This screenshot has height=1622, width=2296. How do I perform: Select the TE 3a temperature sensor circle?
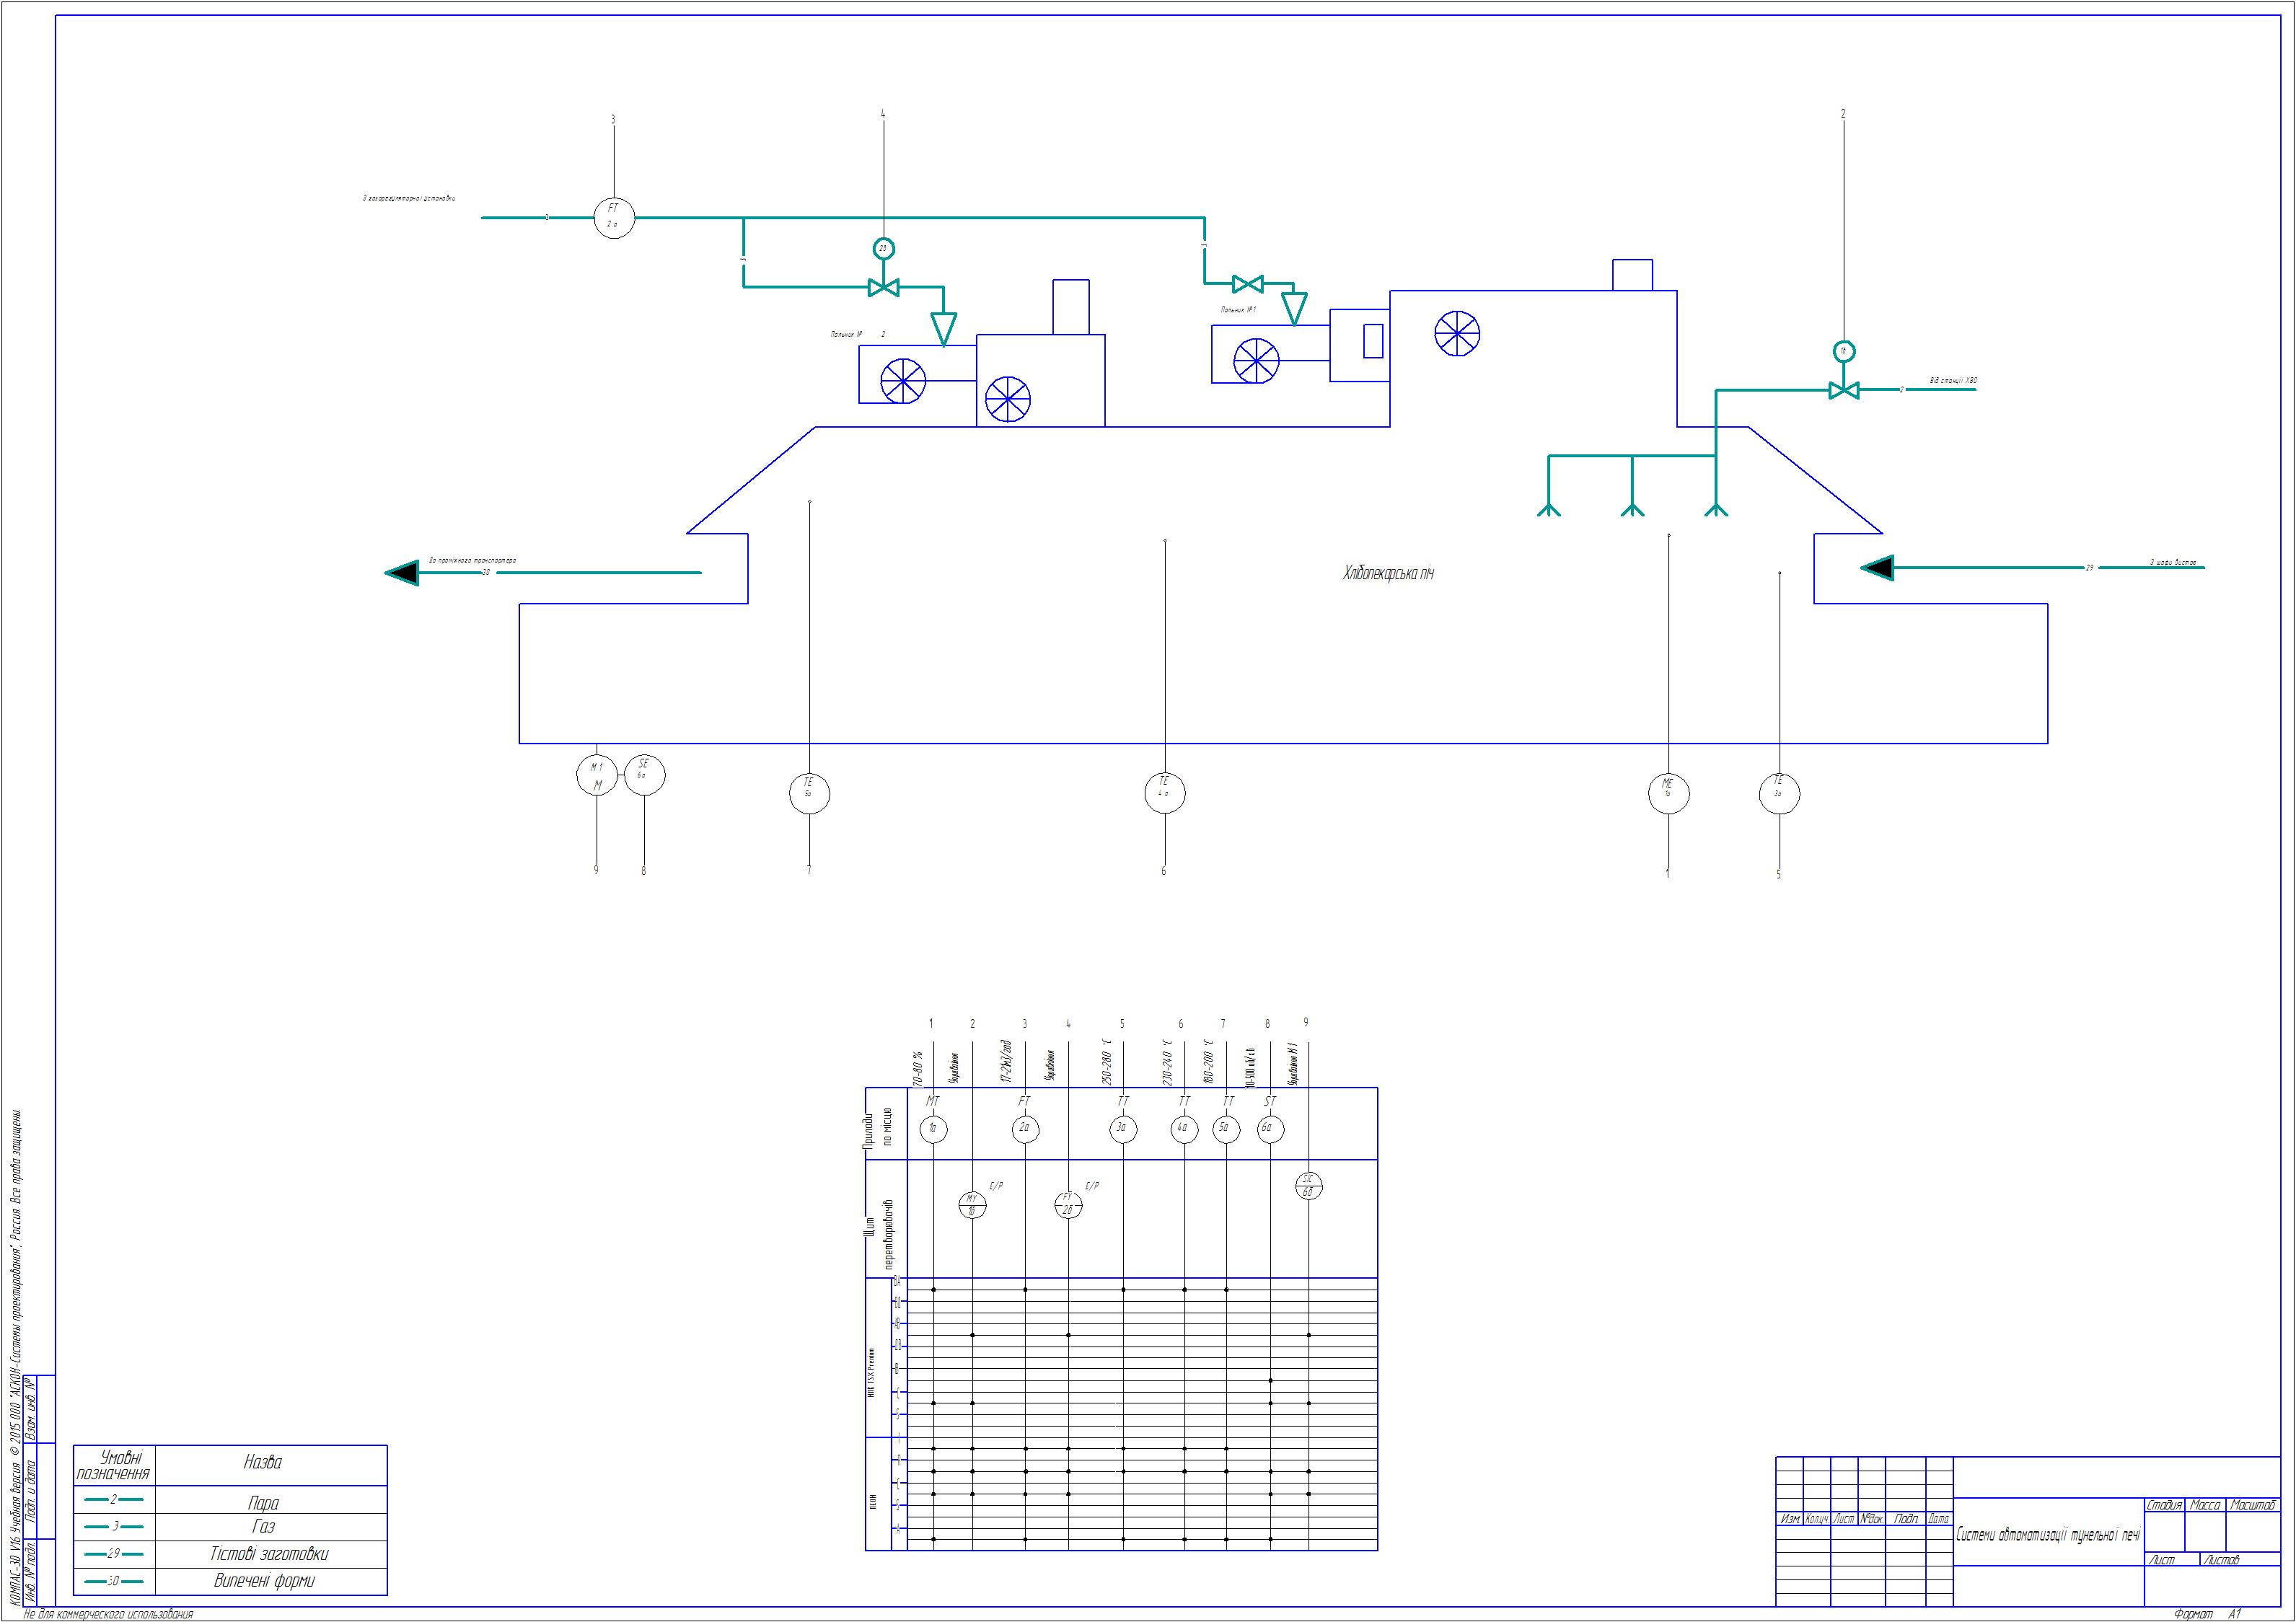point(1779,794)
